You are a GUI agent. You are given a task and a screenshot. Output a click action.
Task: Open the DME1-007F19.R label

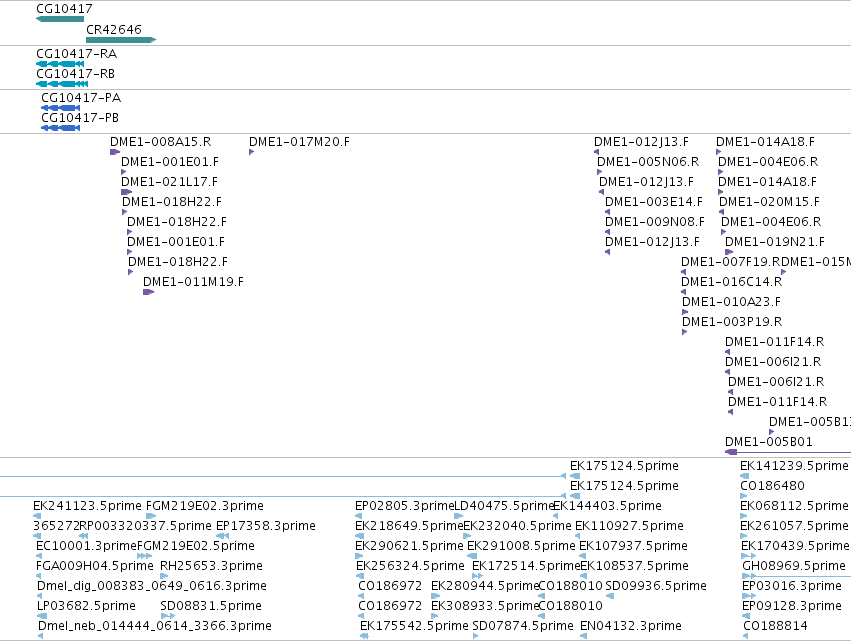tap(731, 262)
